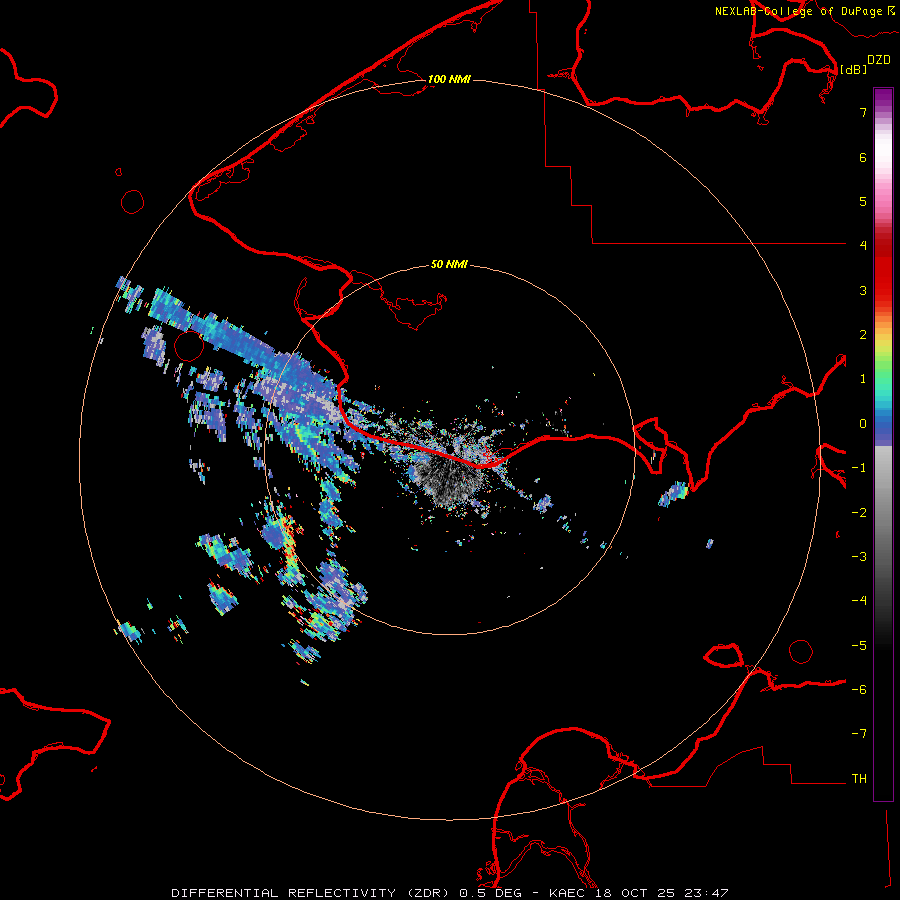This screenshot has height=900, width=900.
Task: Click the 1 dB tick label on the scale
Action: click(x=863, y=379)
